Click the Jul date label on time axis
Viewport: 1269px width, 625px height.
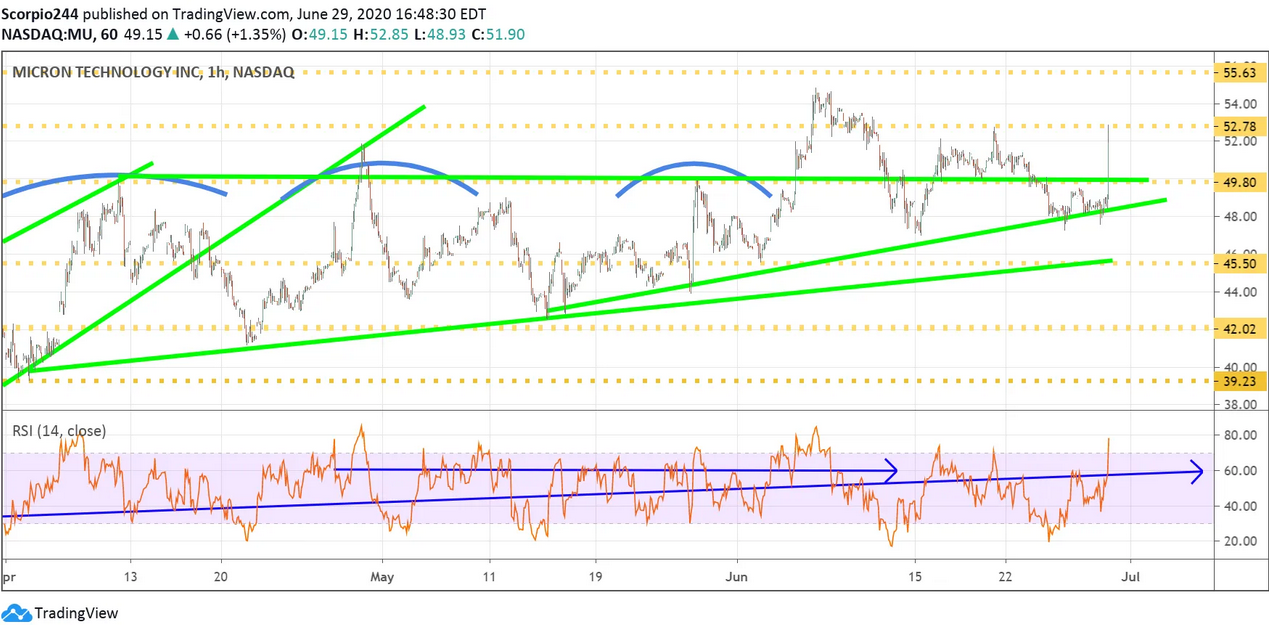(1131, 577)
